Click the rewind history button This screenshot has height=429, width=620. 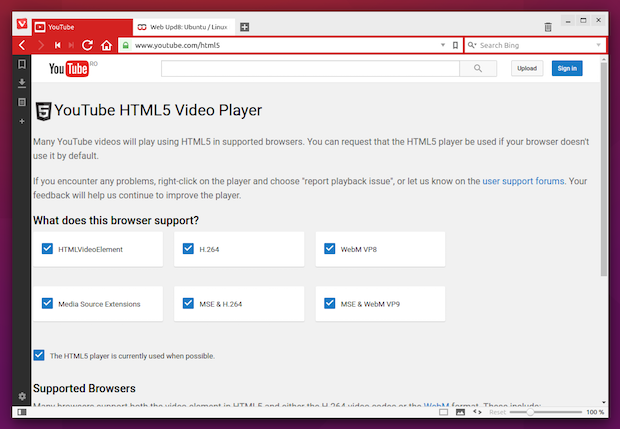(58, 45)
